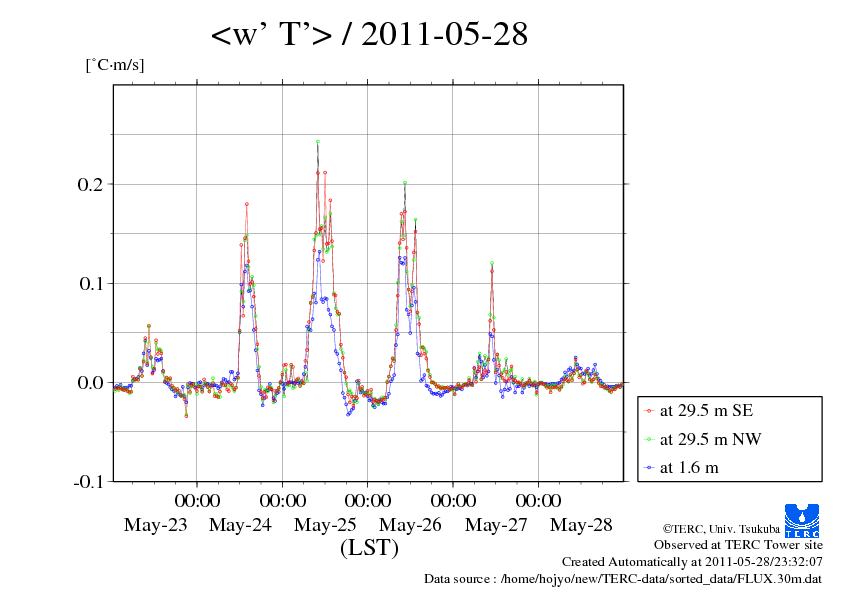The image size is (842, 595).
Task: Click the May-27 date label
Action: (496, 524)
